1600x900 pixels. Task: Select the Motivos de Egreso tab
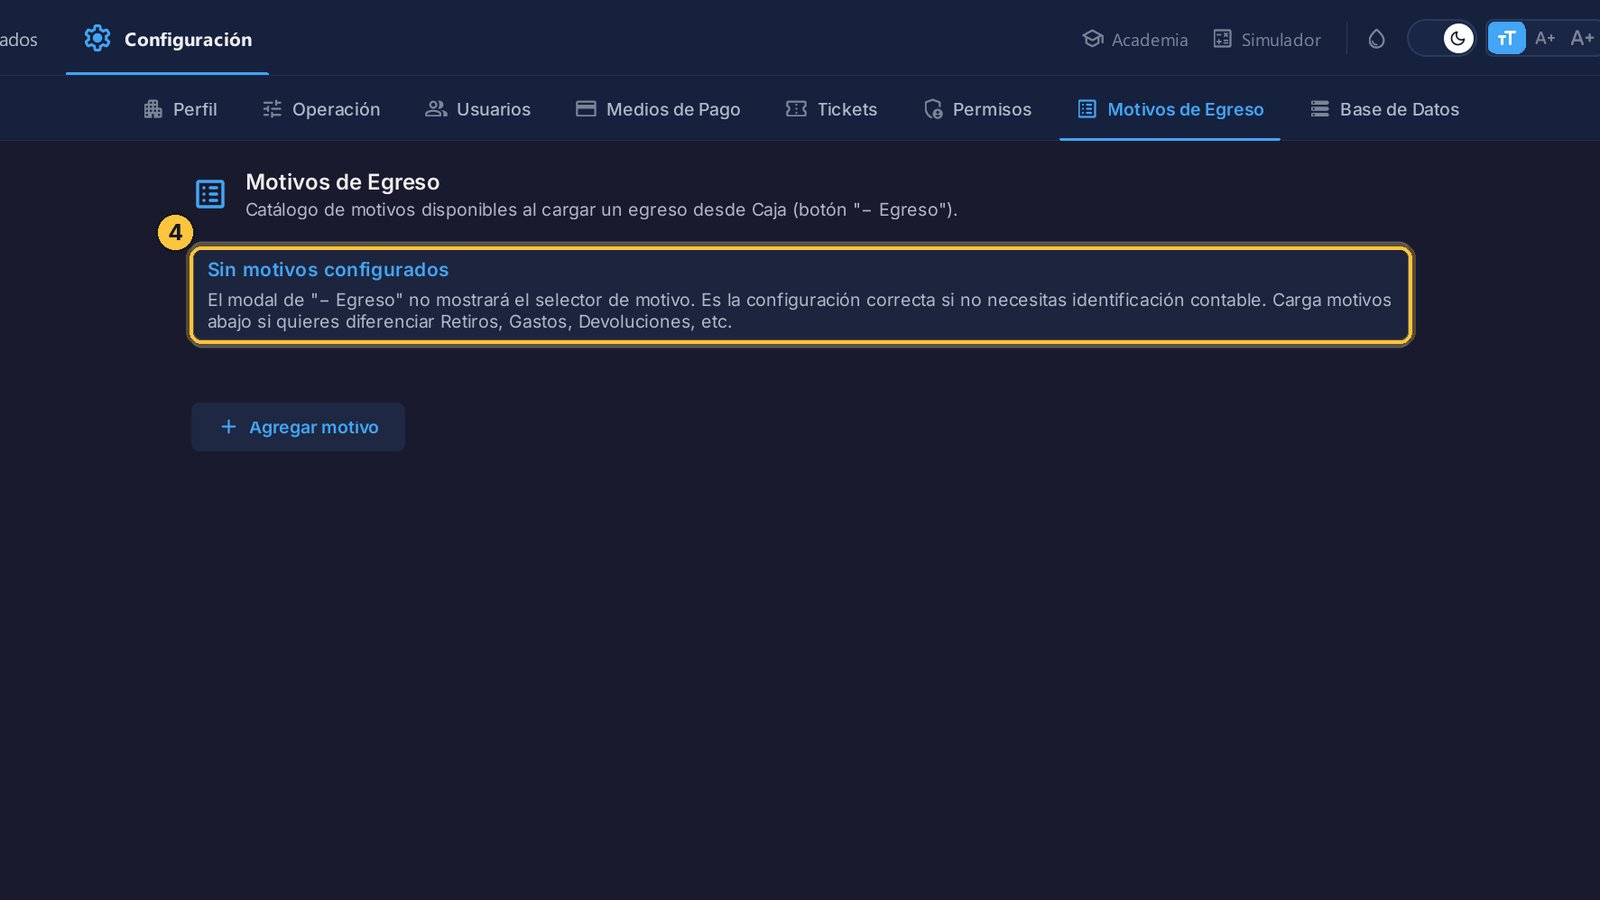pos(1170,109)
